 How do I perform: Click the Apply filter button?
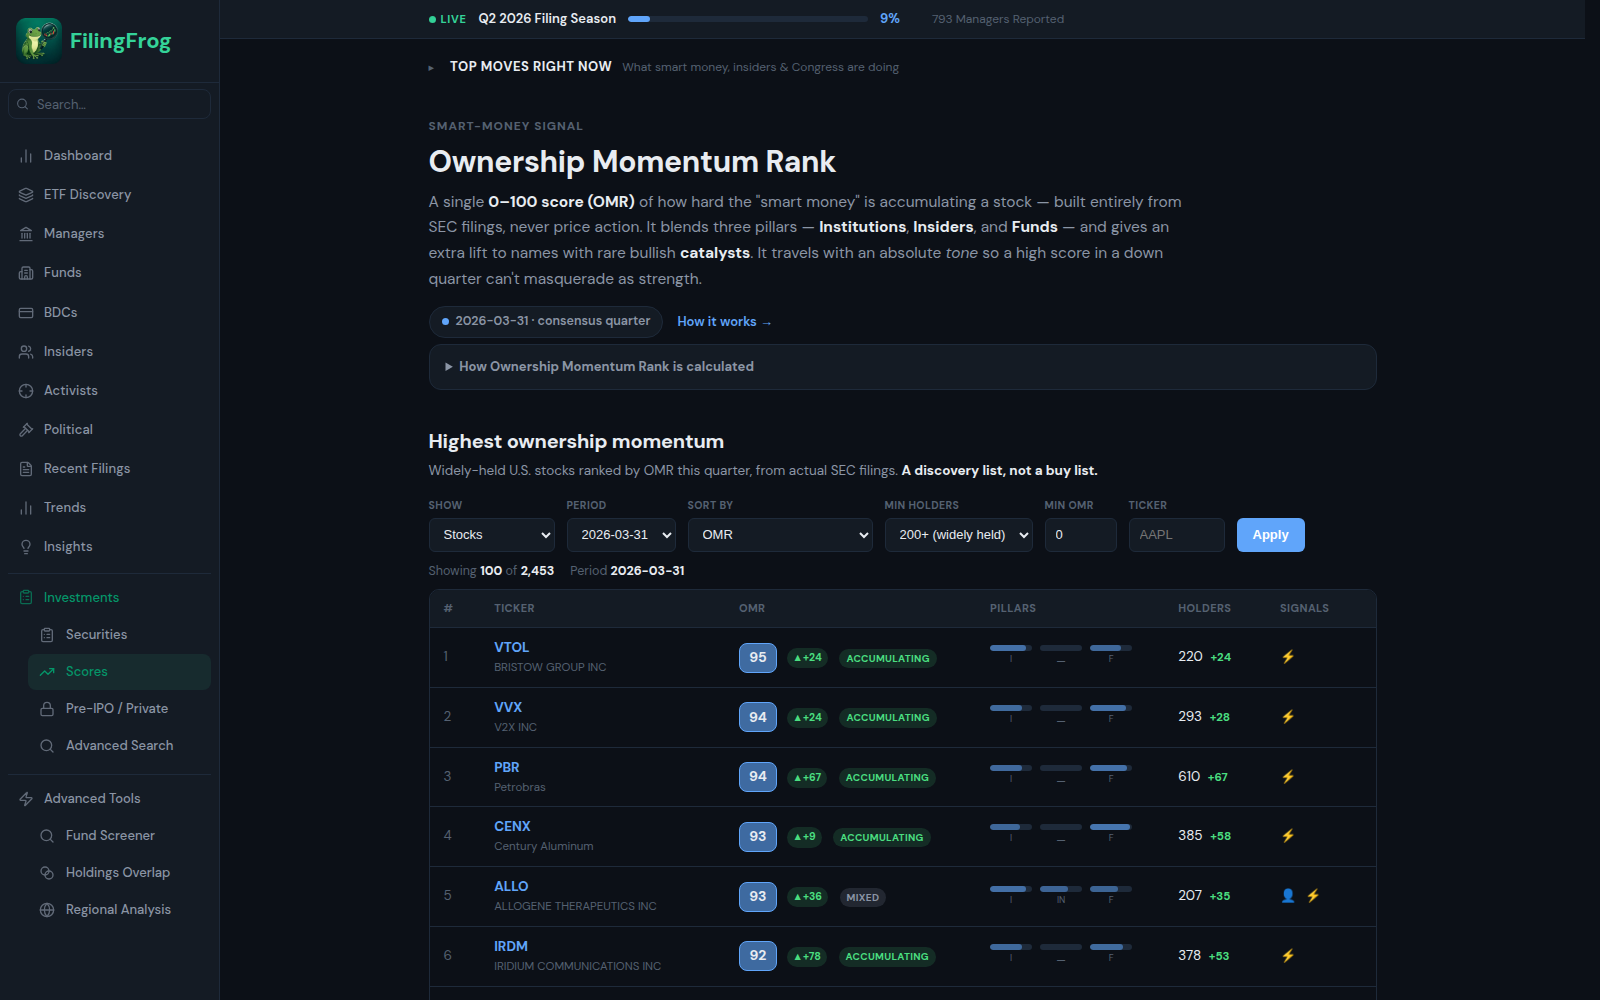(x=1270, y=535)
